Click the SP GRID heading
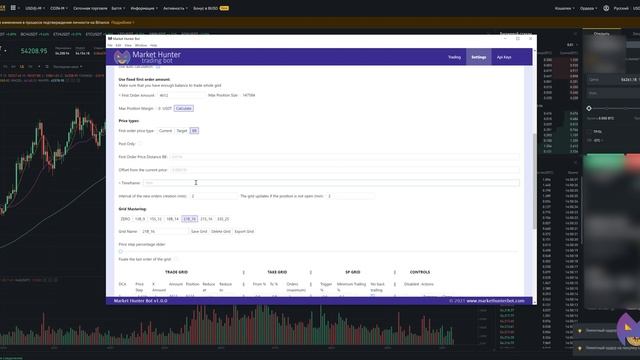The width and height of the screenshot is (640, 360). click(353, 272)
